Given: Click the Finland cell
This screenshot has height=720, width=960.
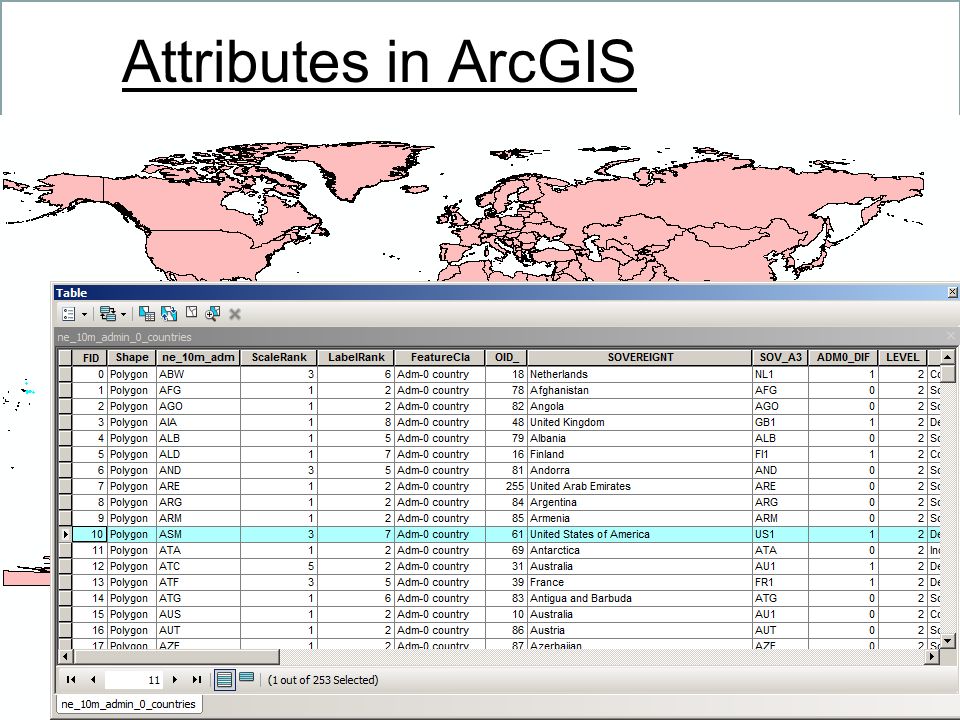Looking at the screenshot, I should (x=639, y=454).
